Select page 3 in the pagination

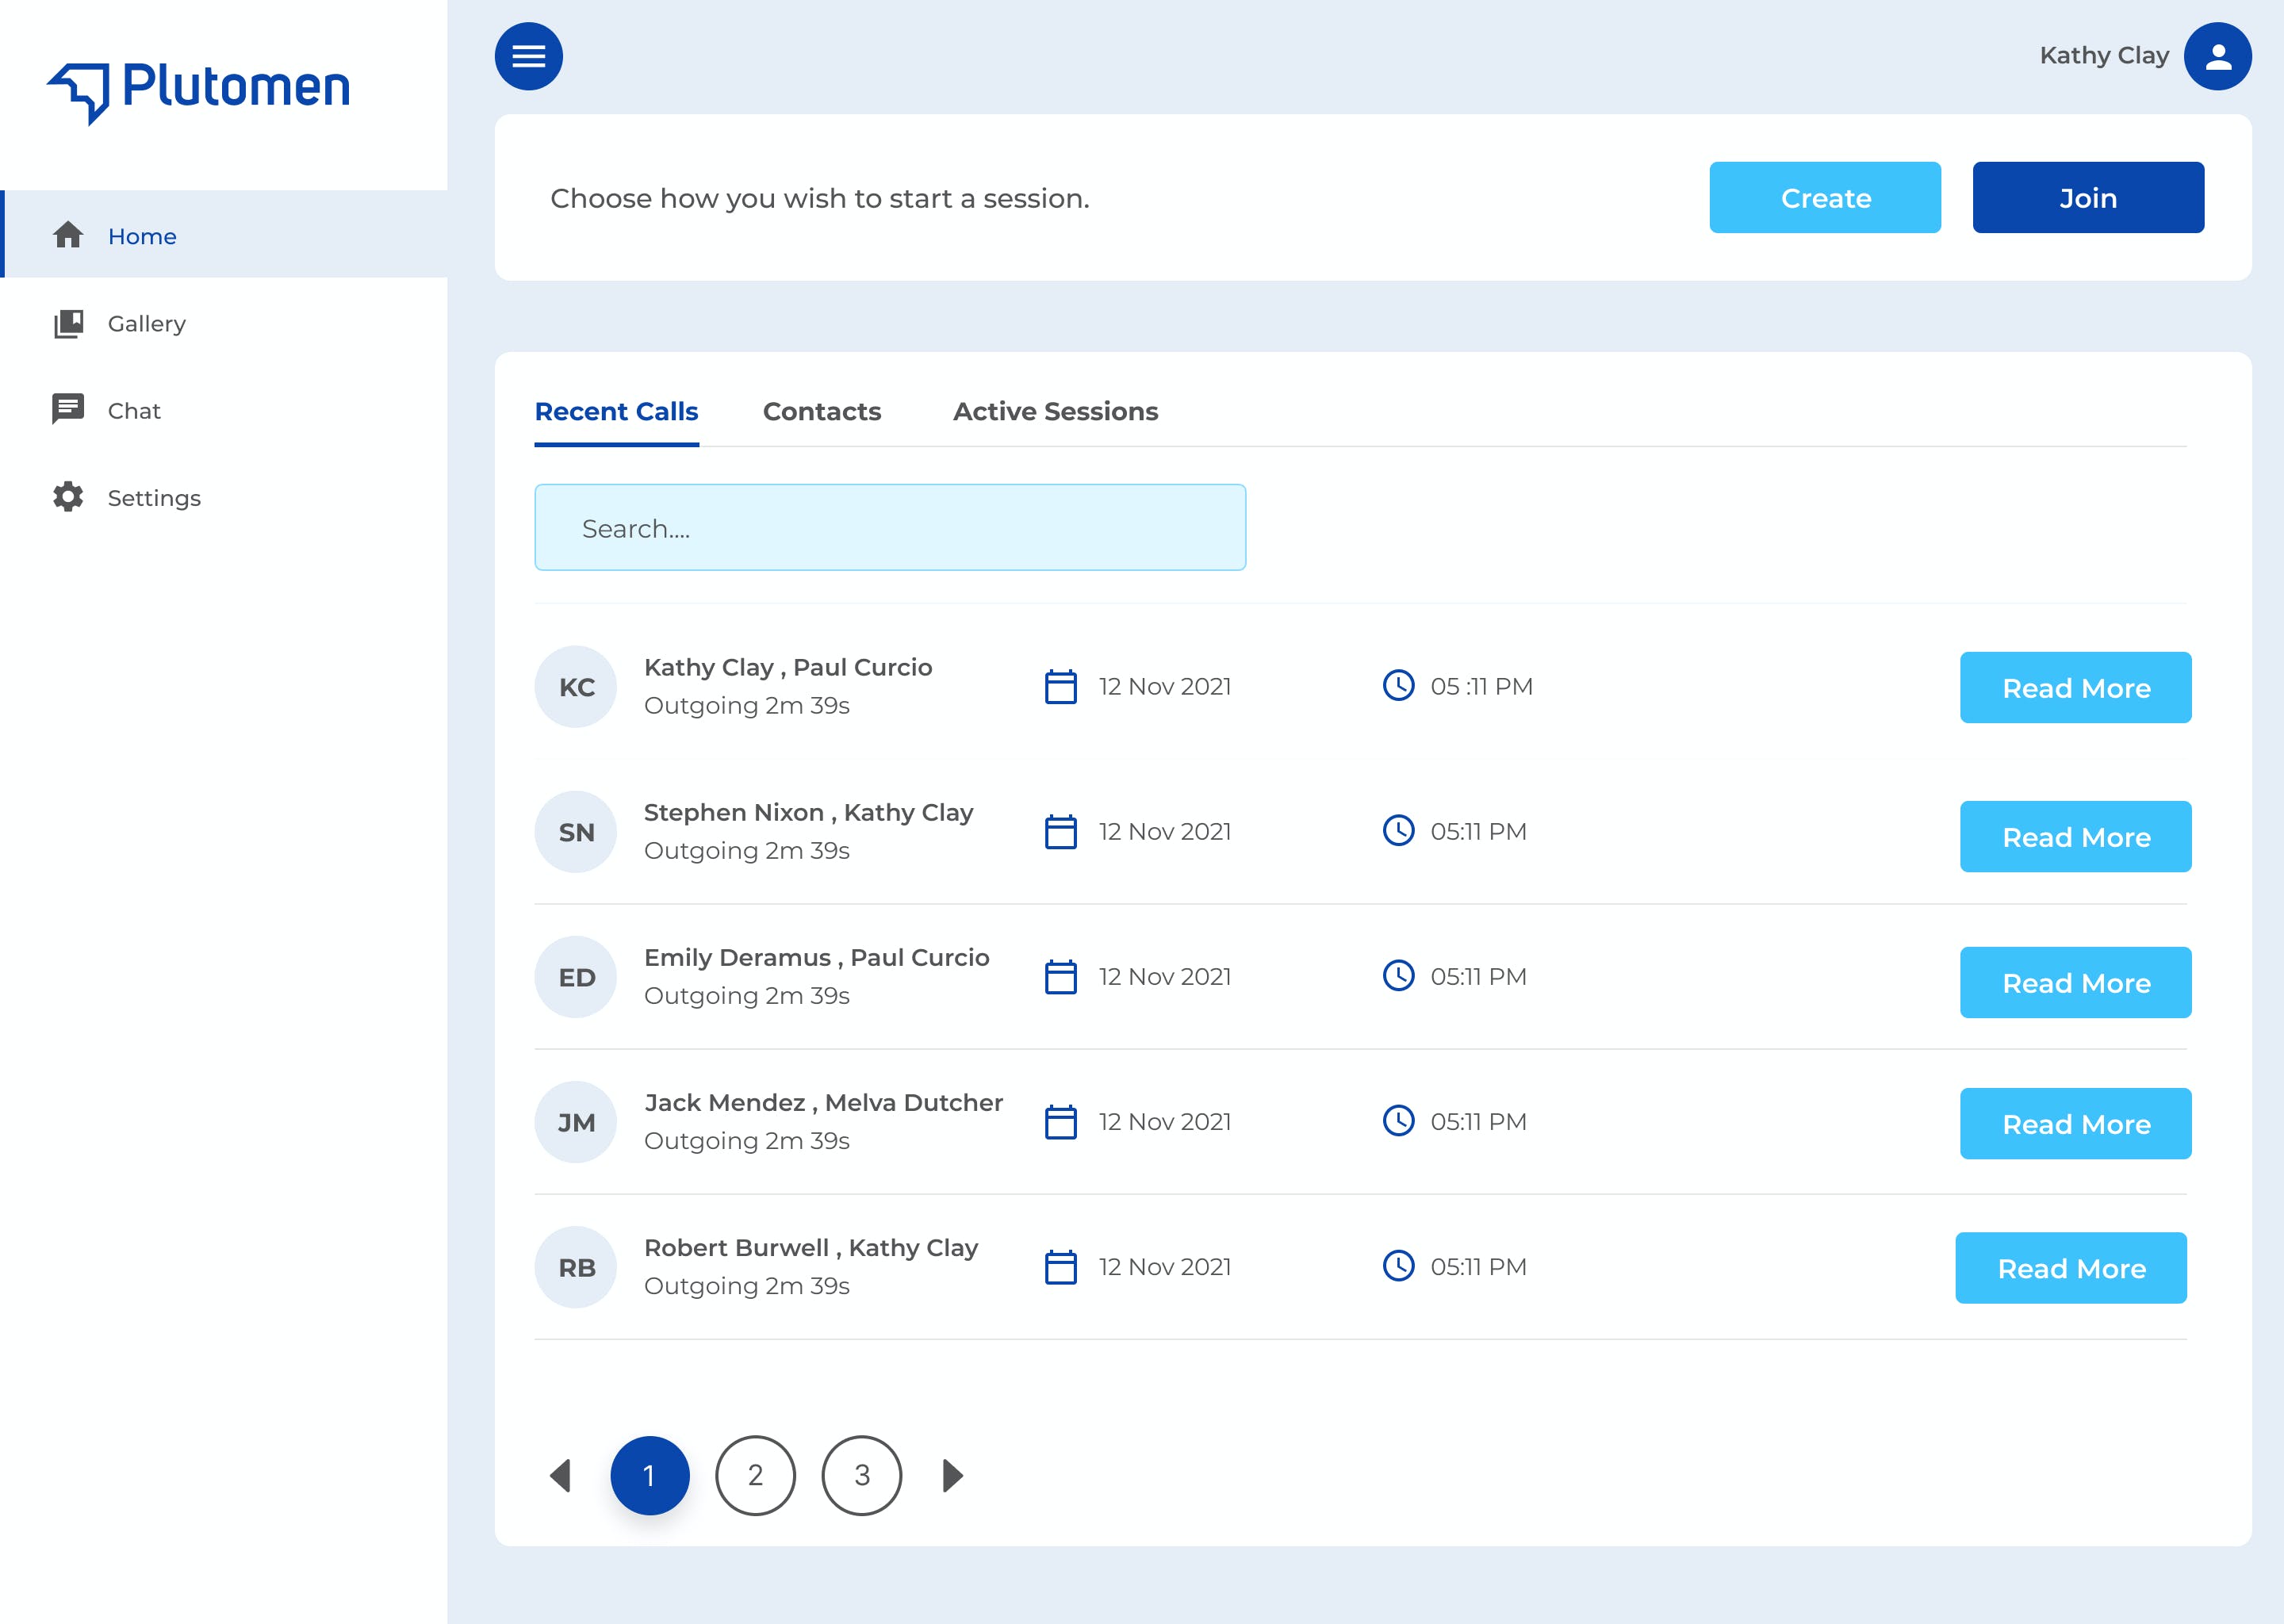[x=861, y=1475]
